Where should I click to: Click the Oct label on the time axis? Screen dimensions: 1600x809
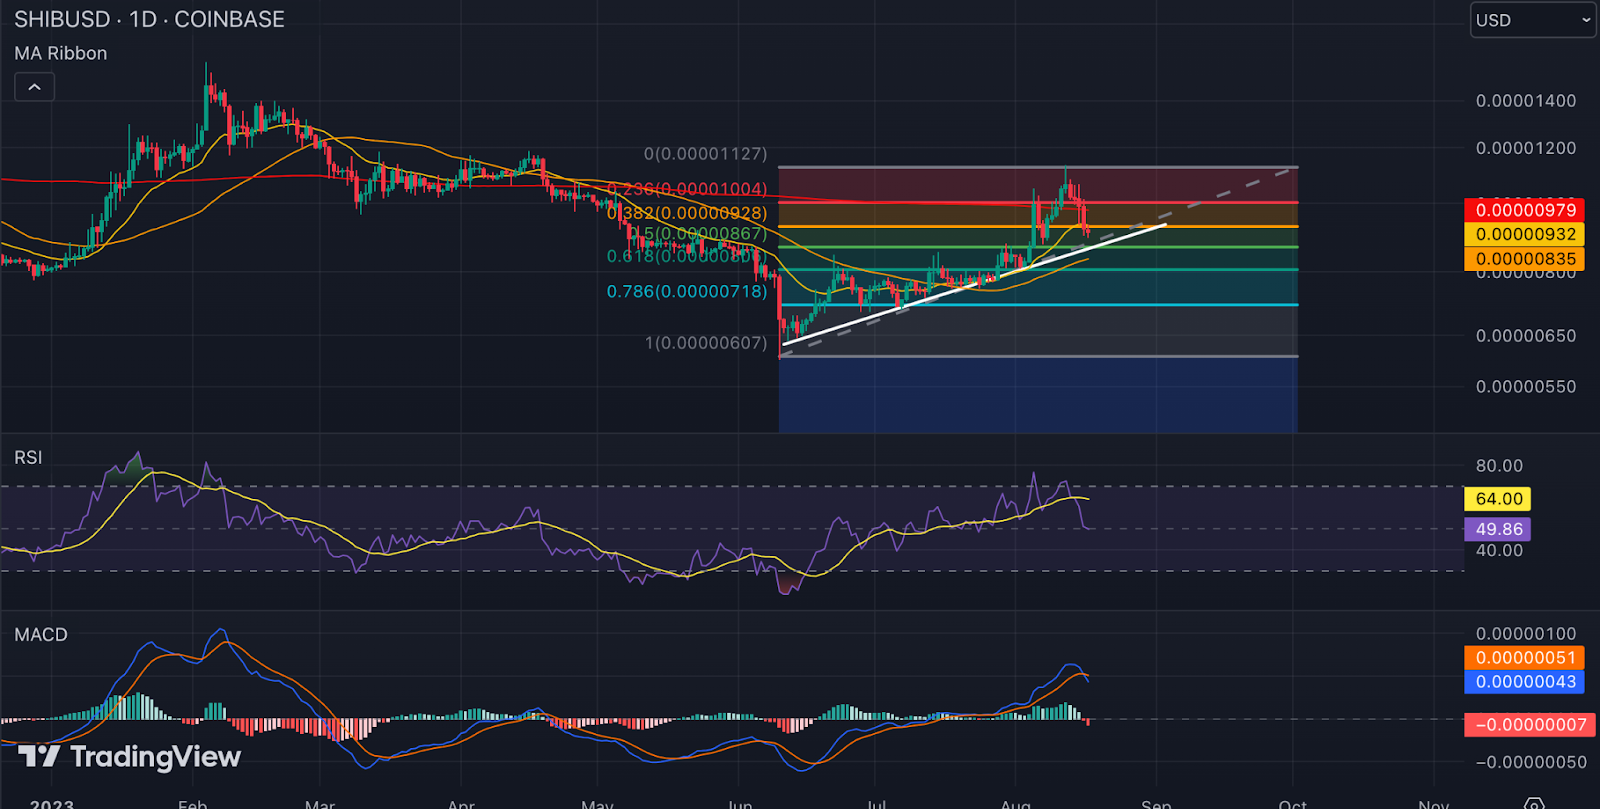(1293, 803)
